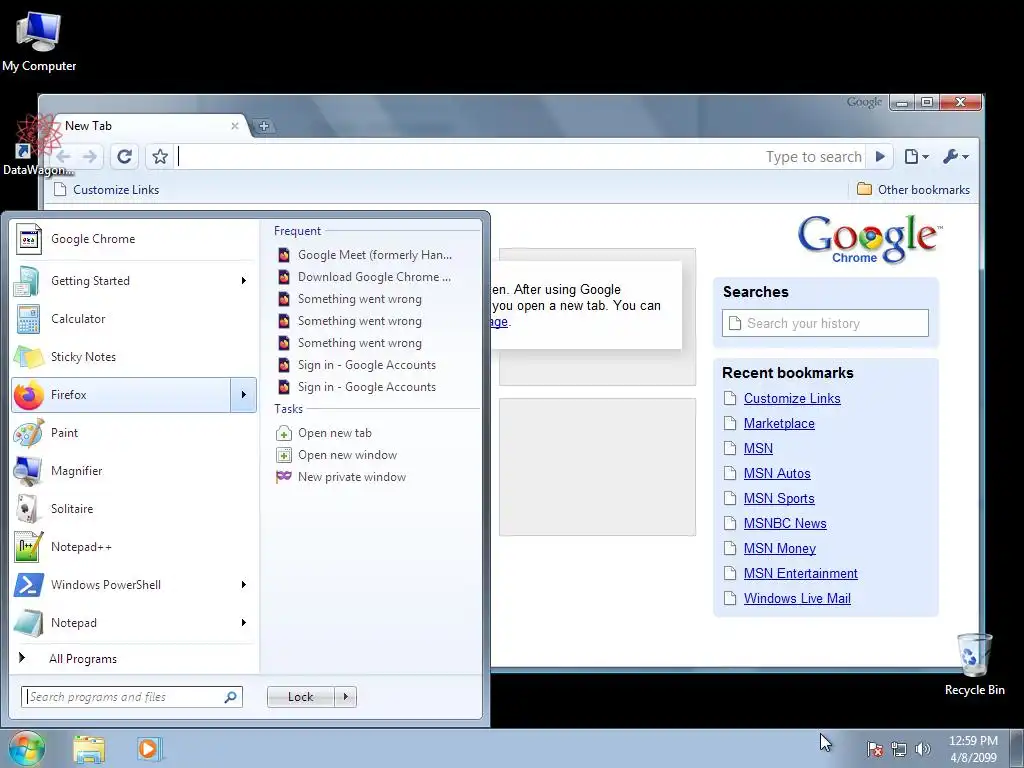Open Windows Media Player from taskbar

tap(148, 749)
